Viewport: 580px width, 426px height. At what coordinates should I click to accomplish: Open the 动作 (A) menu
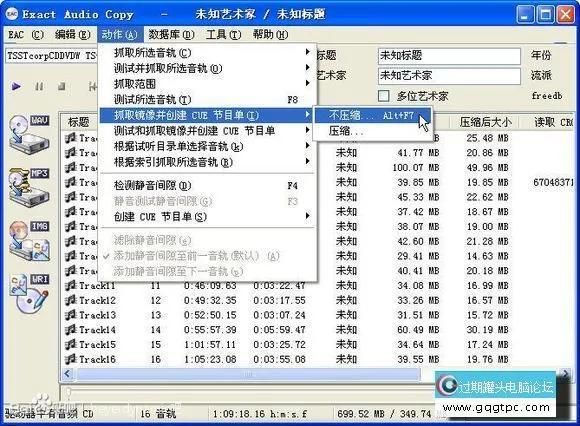pos(119,35)
